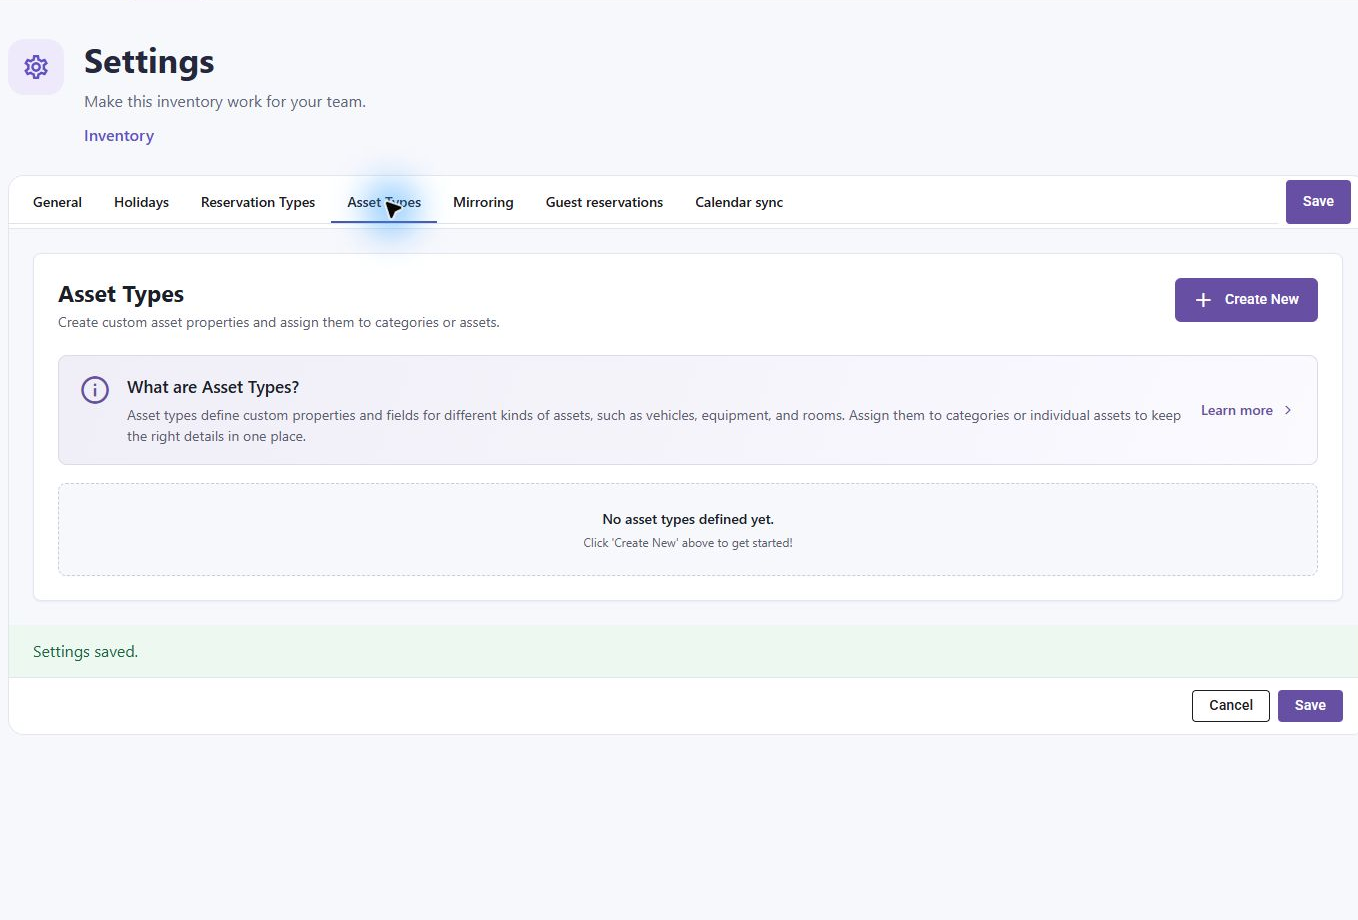Click the Save button in the tab bar
The height and width of the screenshot is (920, 1358).
pos(1318,202)
